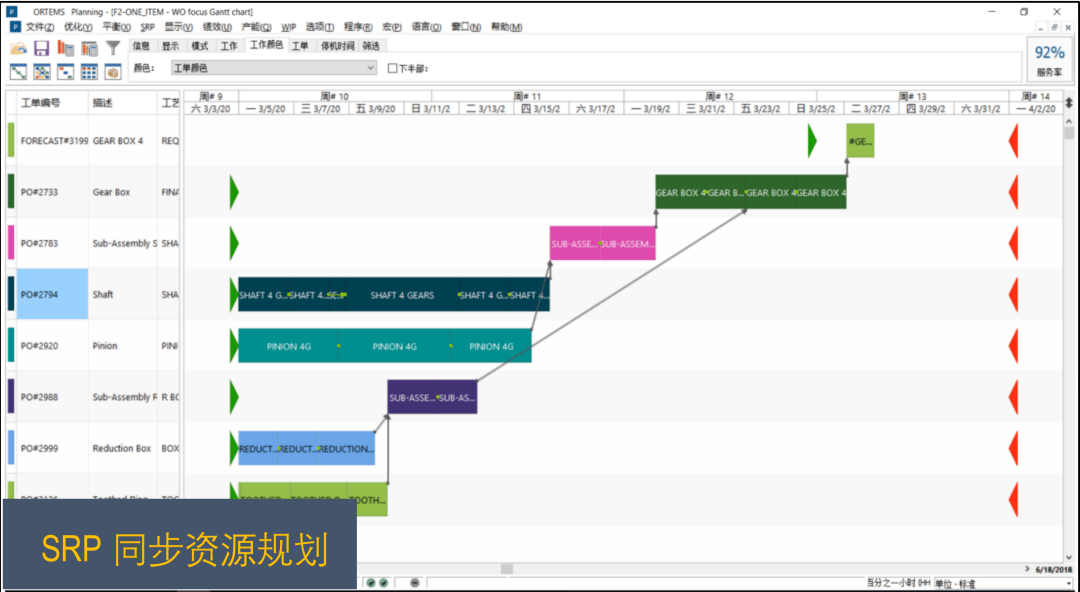Open the SRP menu
Screen dimensions: 1080x592
(147, 27)
